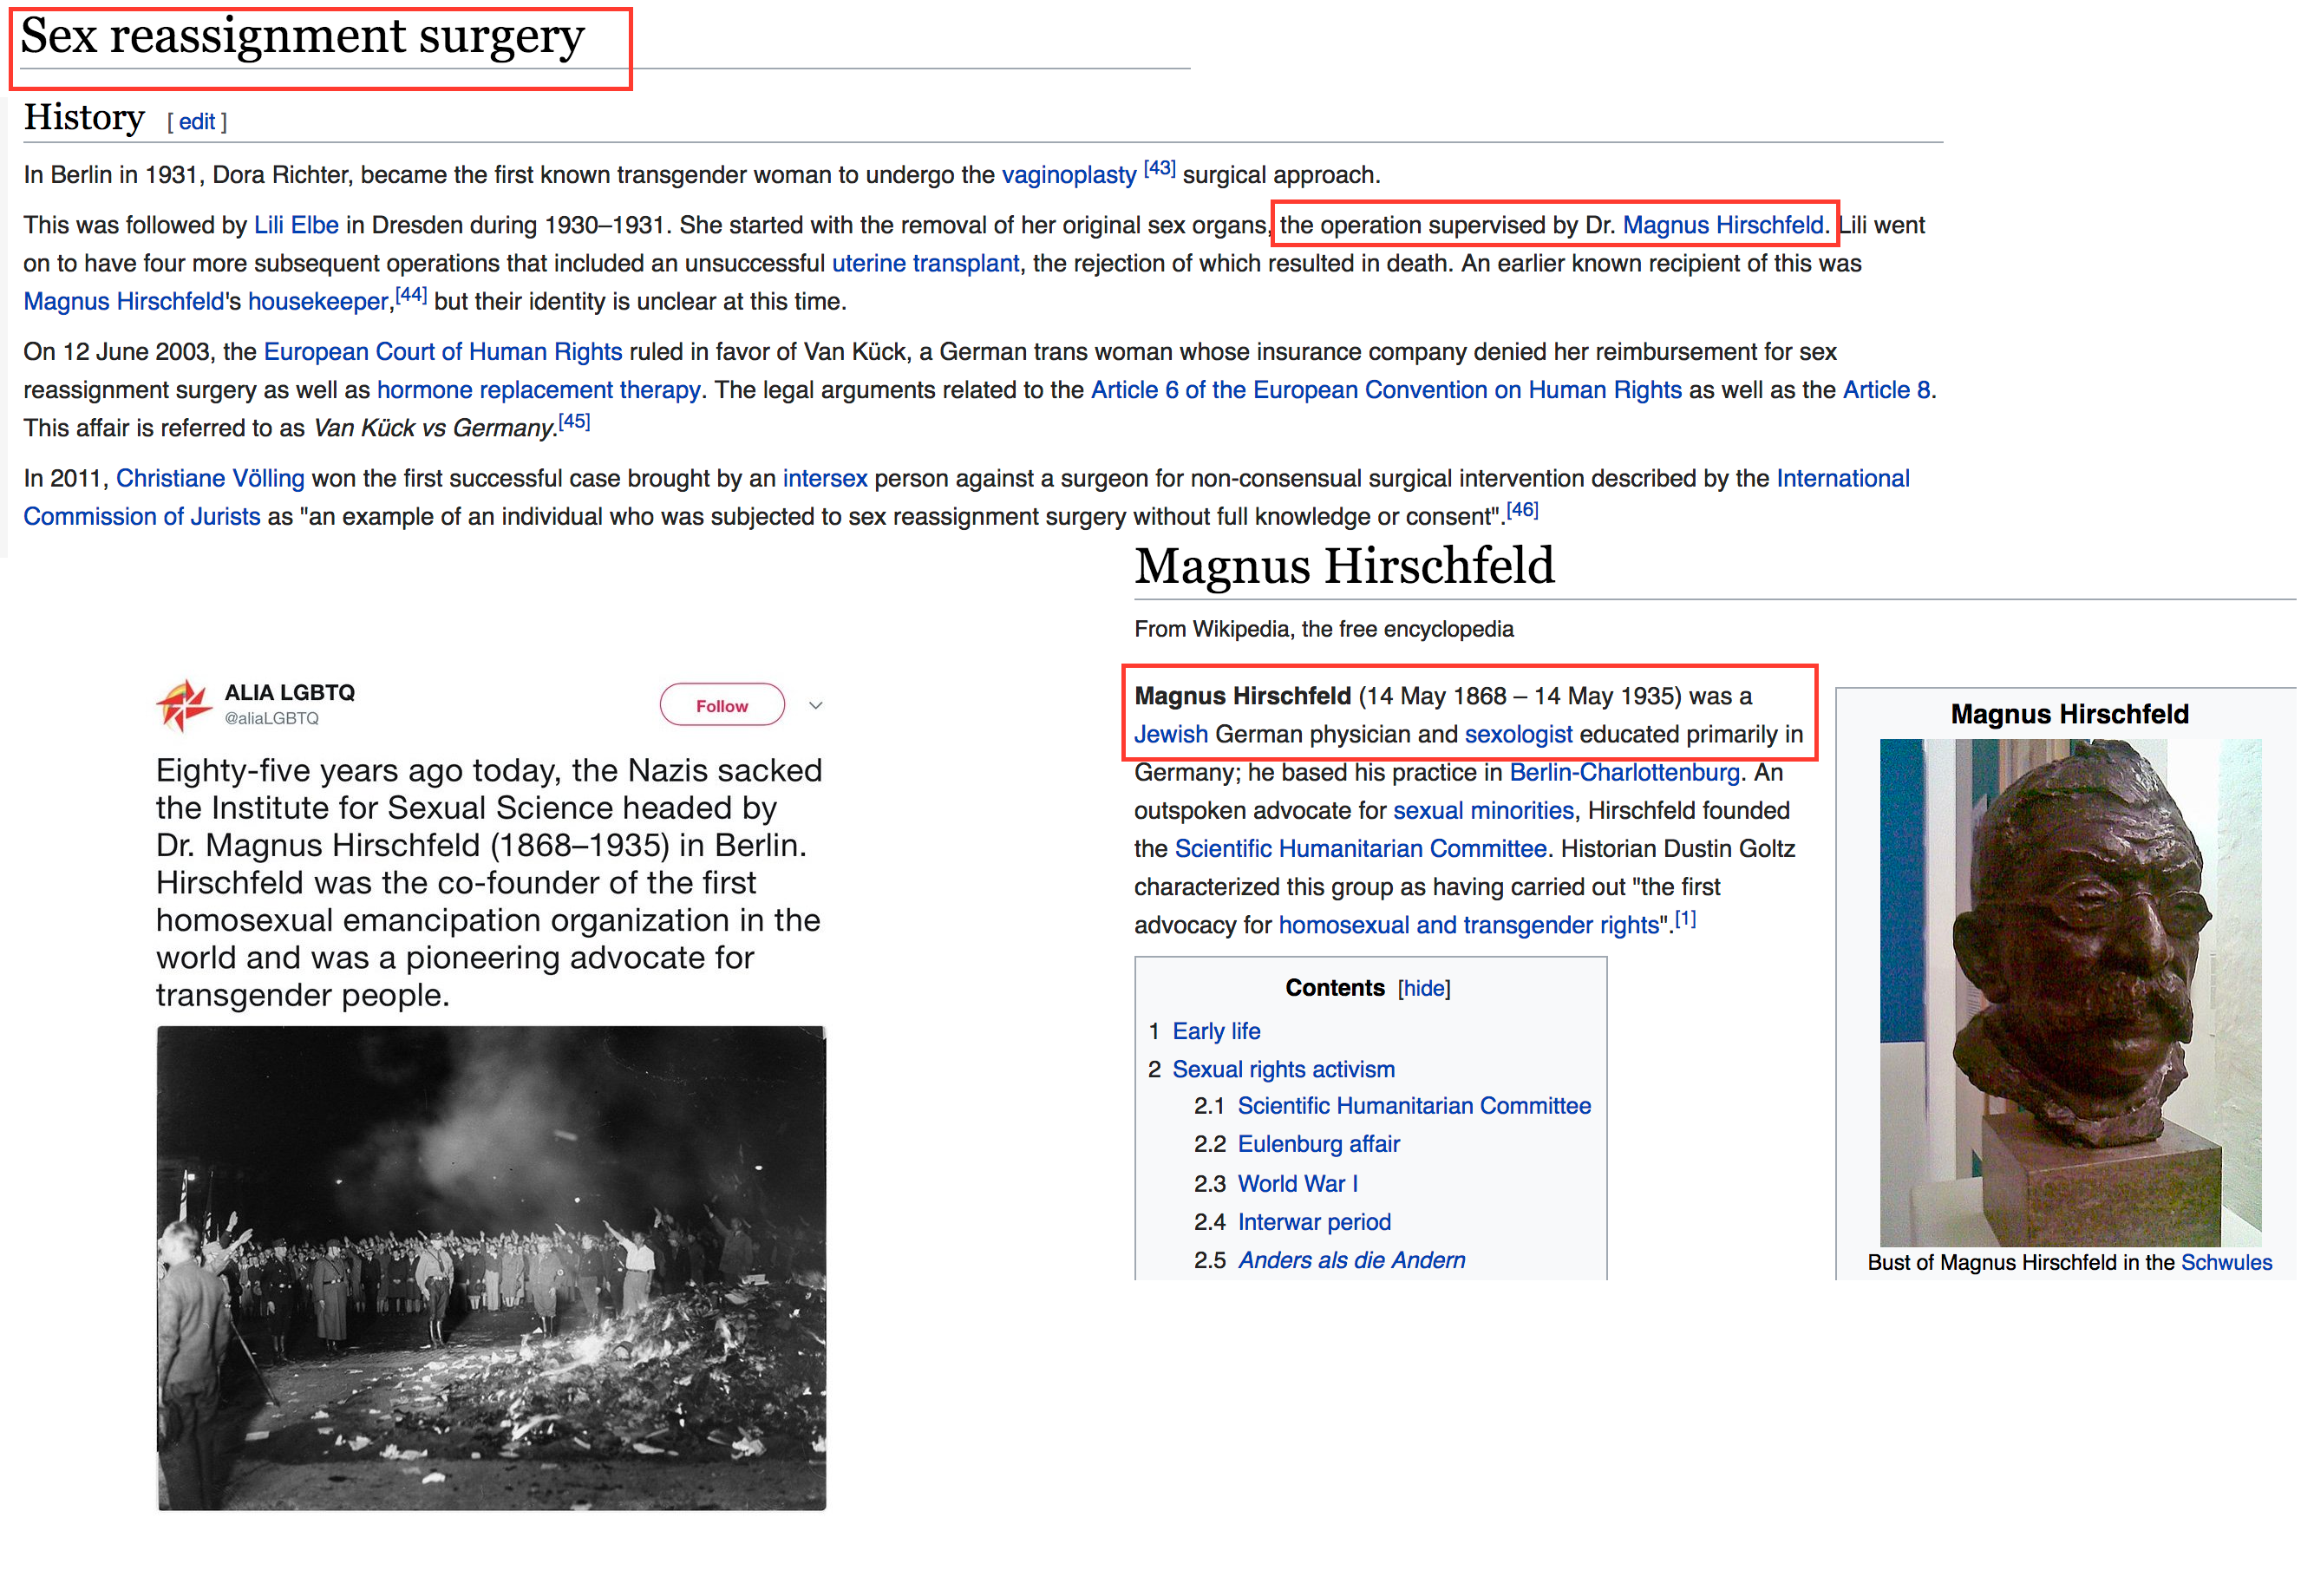The image size is (2314, 1596).
Task: Open the Lili Elbe link
Action: 296,225
